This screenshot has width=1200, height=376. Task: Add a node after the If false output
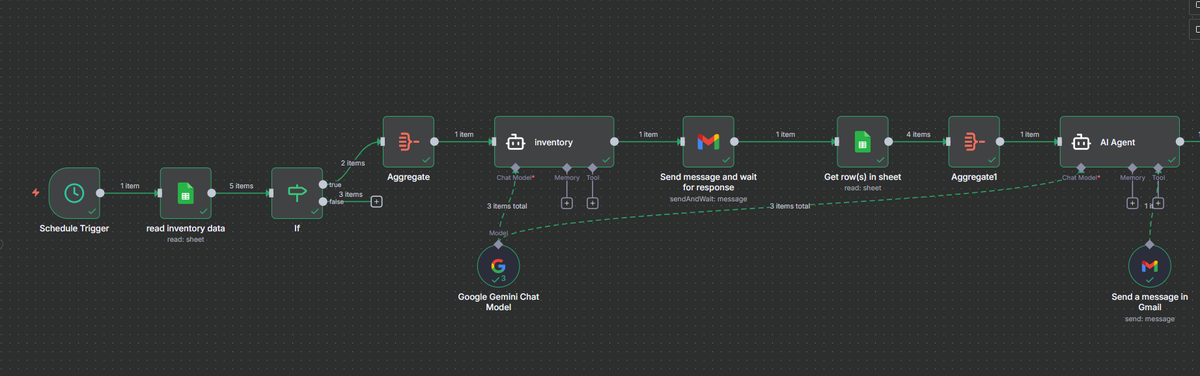(x=376, y=201)
